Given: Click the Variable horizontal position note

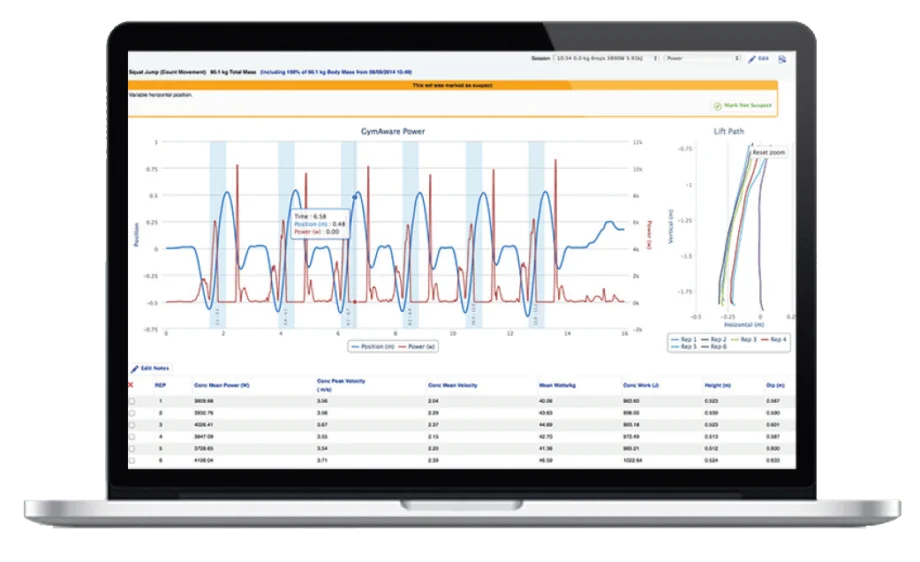Looking at the screenshot, I should (160, 94).
